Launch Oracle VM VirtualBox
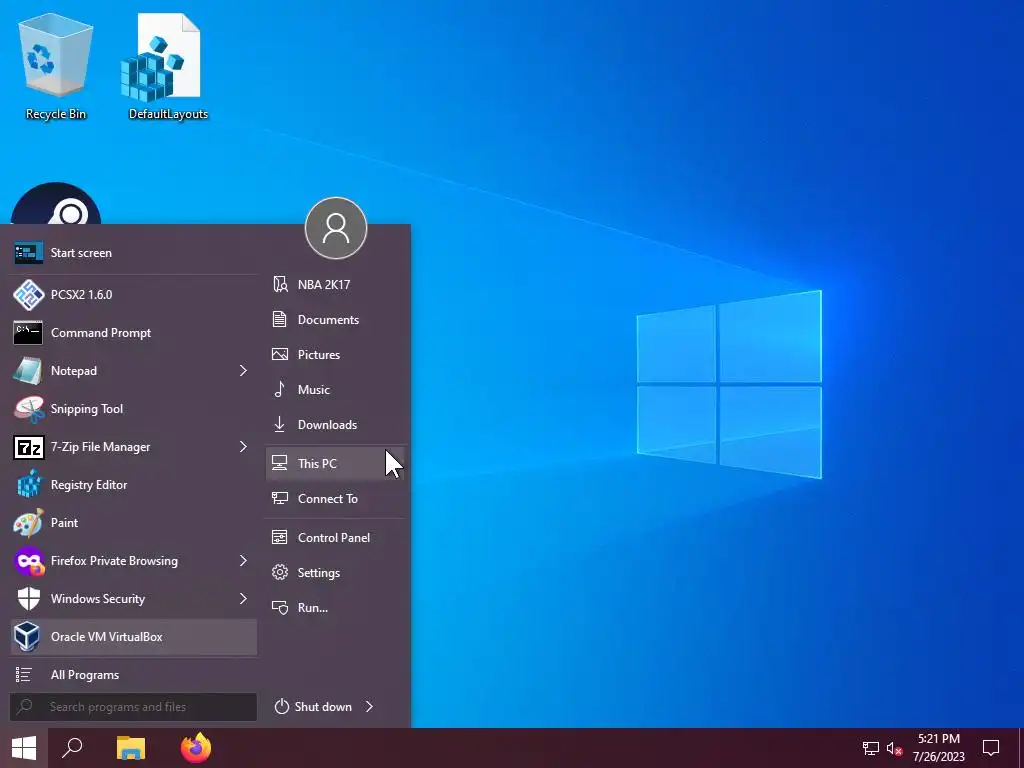The height and width of the screenshot is (768, 1024). pyautogui.click(x=133, y=637)
